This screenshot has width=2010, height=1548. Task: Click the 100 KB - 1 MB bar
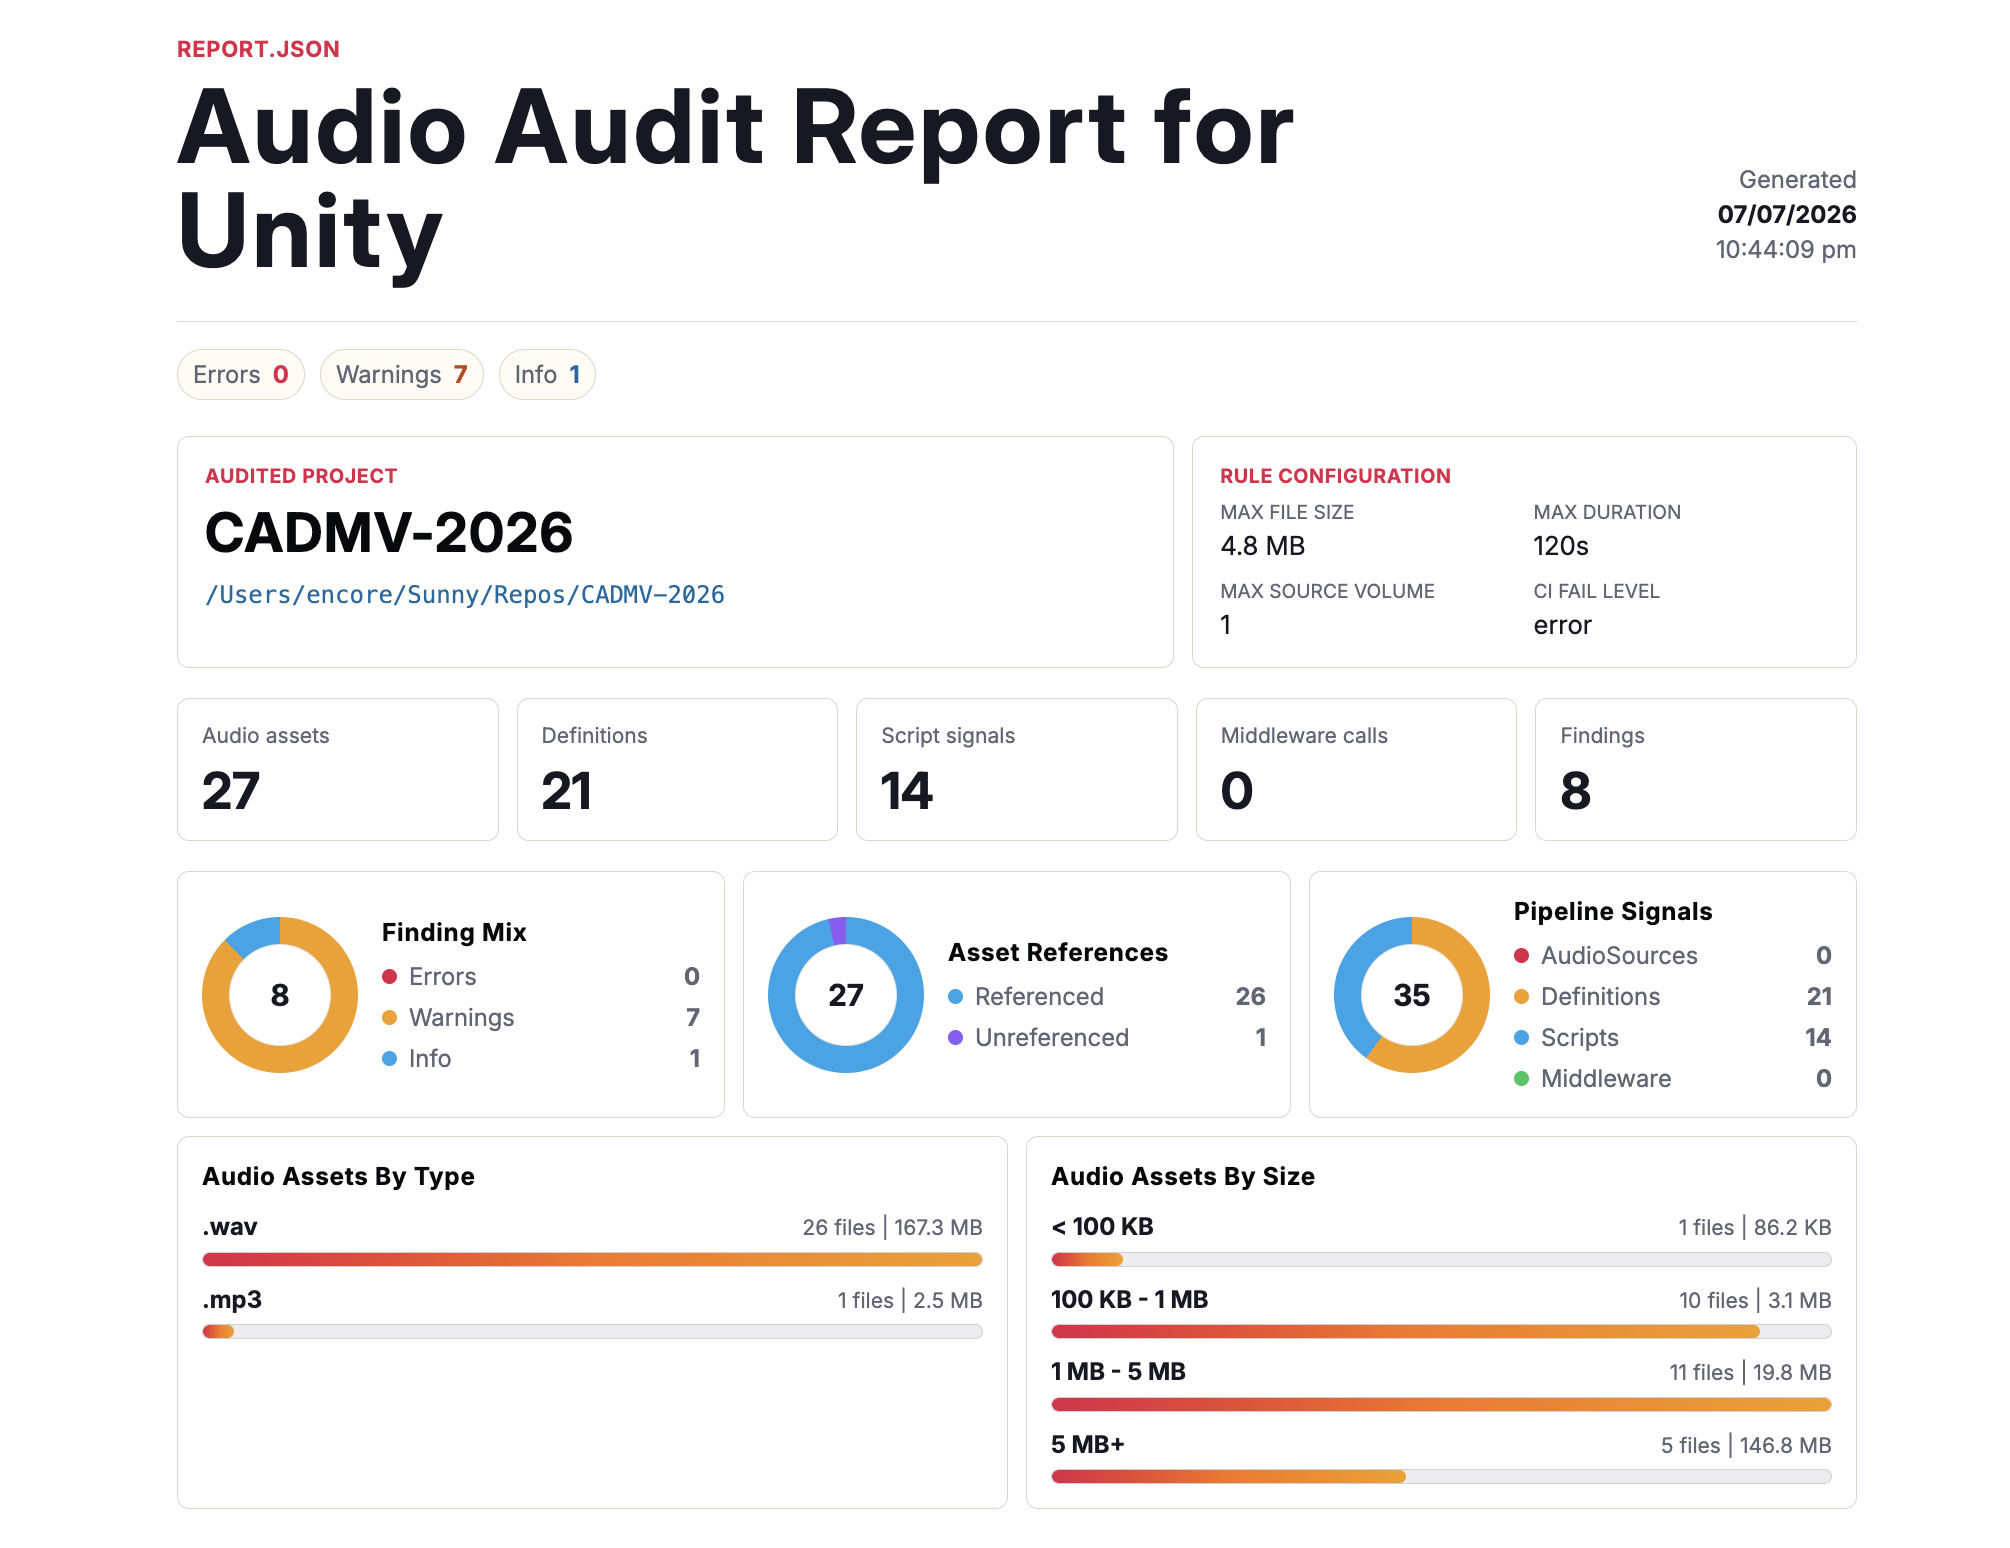click(1441, 1331)
